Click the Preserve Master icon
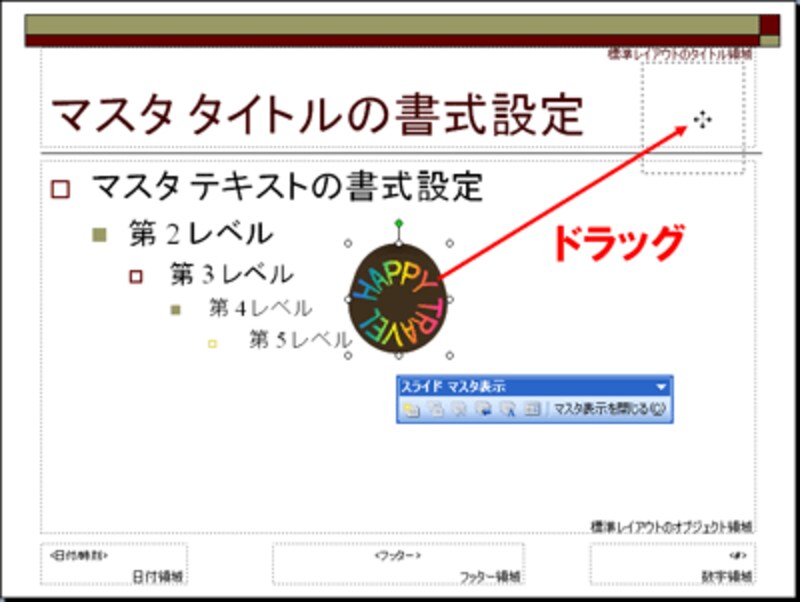 [483, 409]
